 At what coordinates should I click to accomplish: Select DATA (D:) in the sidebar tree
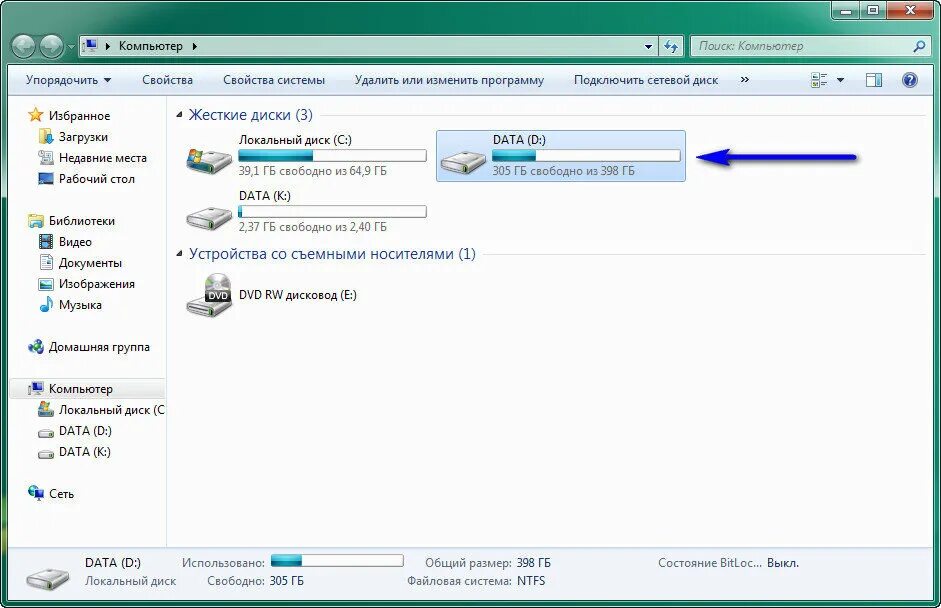click(85, 431)
